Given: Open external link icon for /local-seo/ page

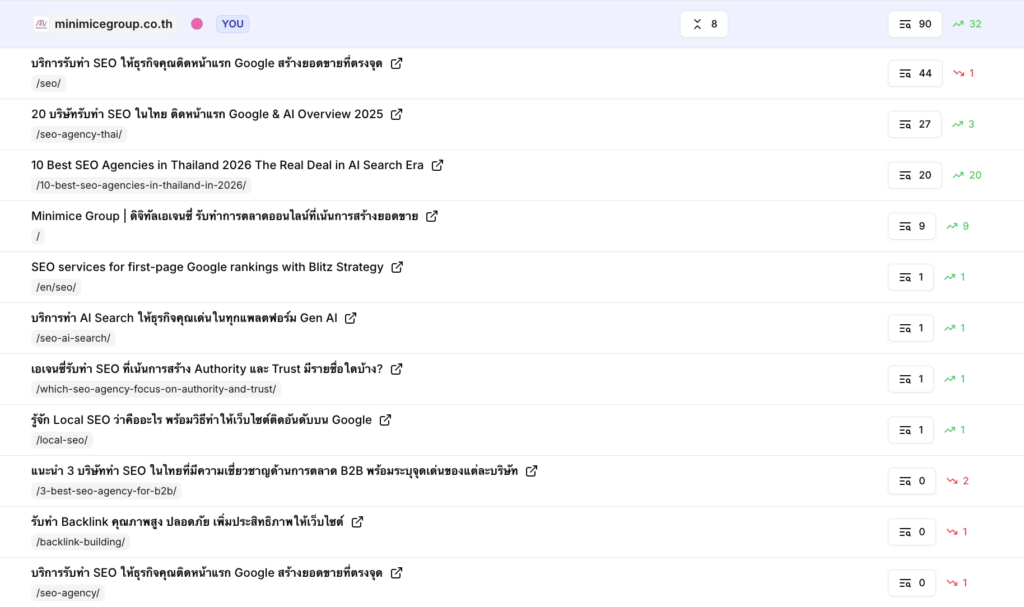Looking at the screenshot, I should pos(385,420).
